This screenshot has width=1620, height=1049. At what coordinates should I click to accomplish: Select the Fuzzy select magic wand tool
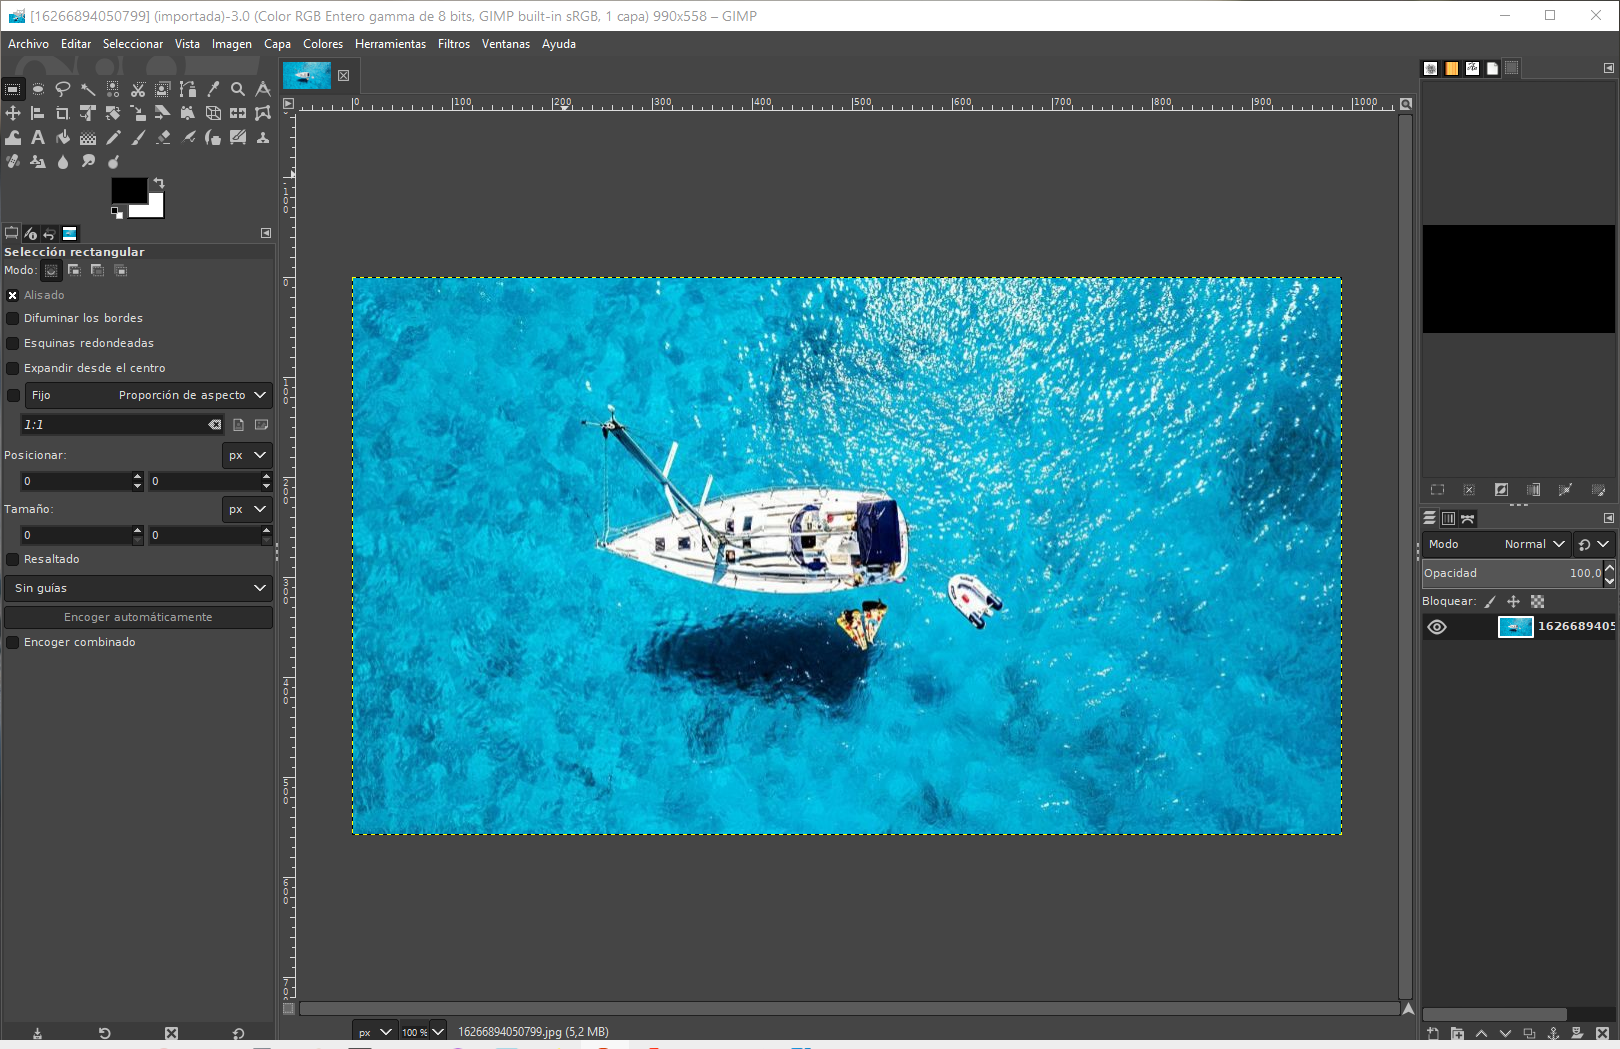coord(88,89)
